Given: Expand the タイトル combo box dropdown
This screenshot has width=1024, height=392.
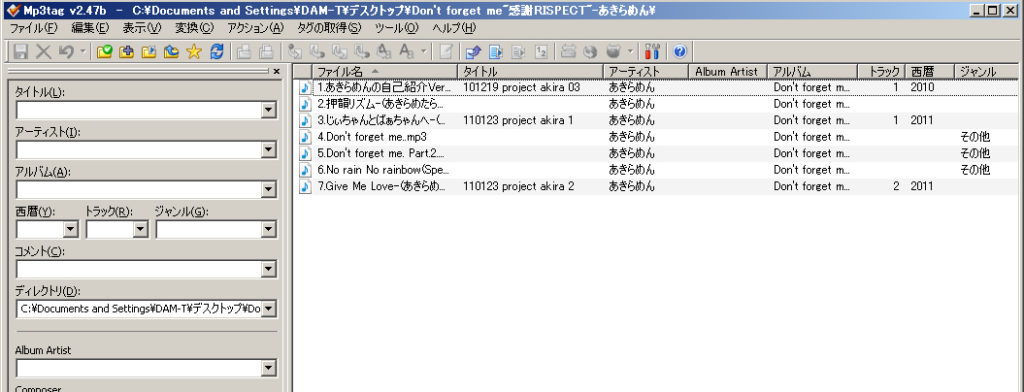Looking at the screenshot, I should pyautogui.click(x=268, y=110).
